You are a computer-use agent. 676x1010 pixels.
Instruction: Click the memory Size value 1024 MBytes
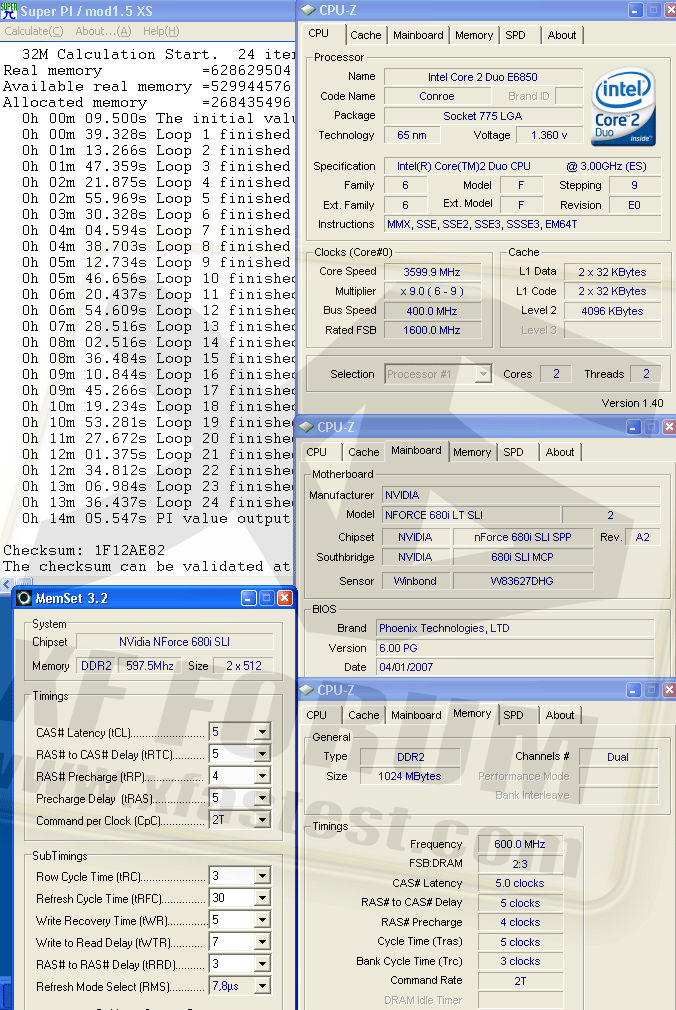(410, 776)
